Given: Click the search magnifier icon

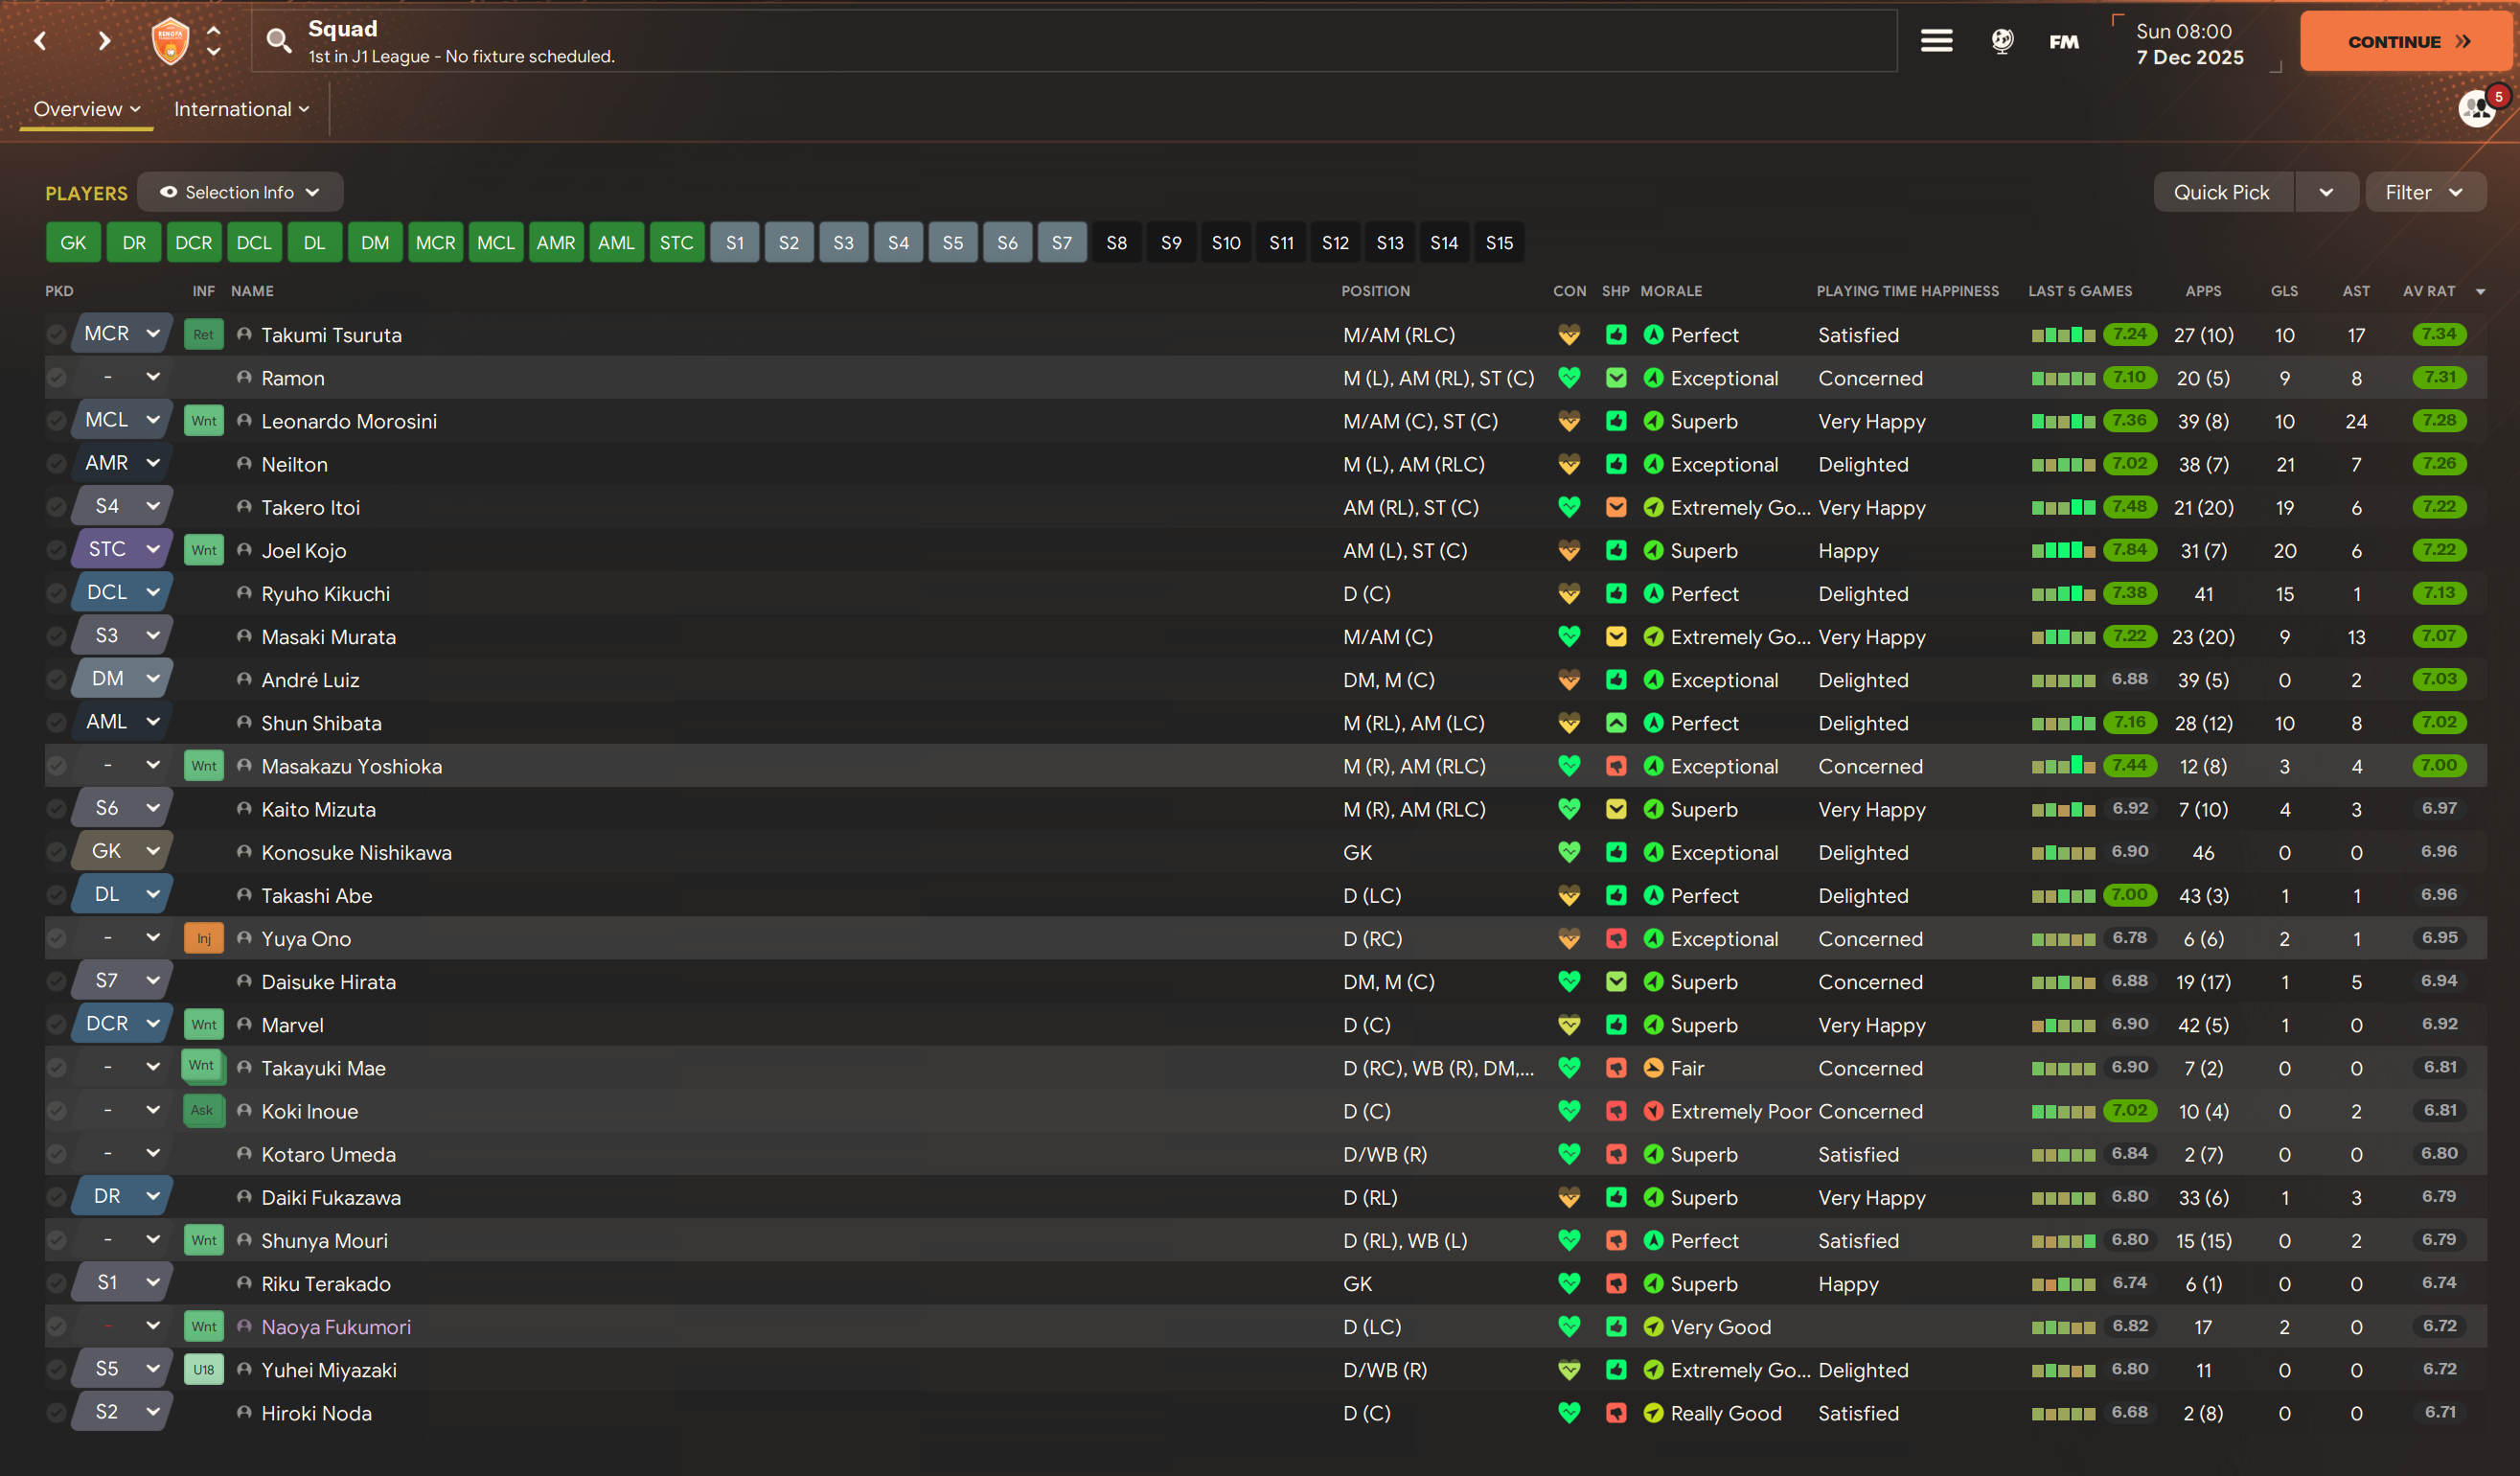Looking at the screenshot, I should (278, 41).
